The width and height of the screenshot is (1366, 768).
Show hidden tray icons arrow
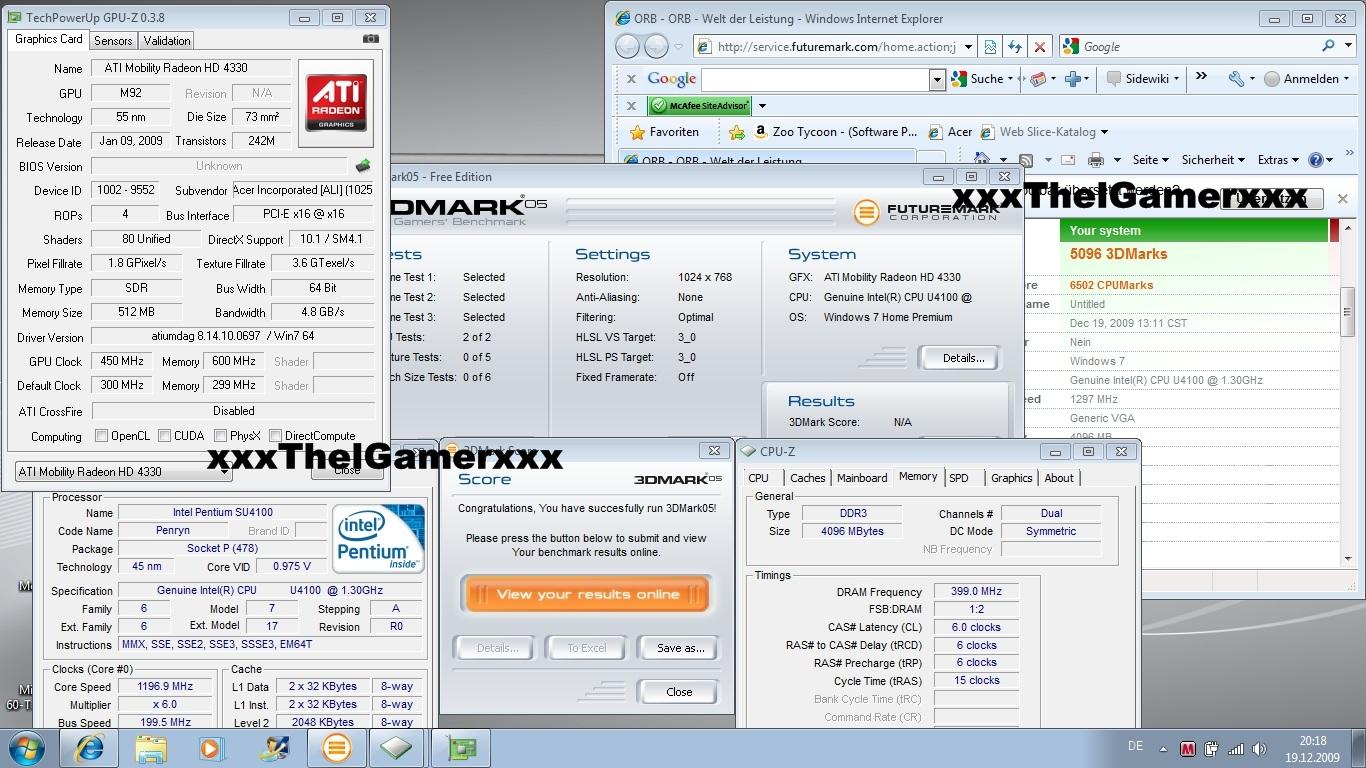click(x=1163, y=749)
